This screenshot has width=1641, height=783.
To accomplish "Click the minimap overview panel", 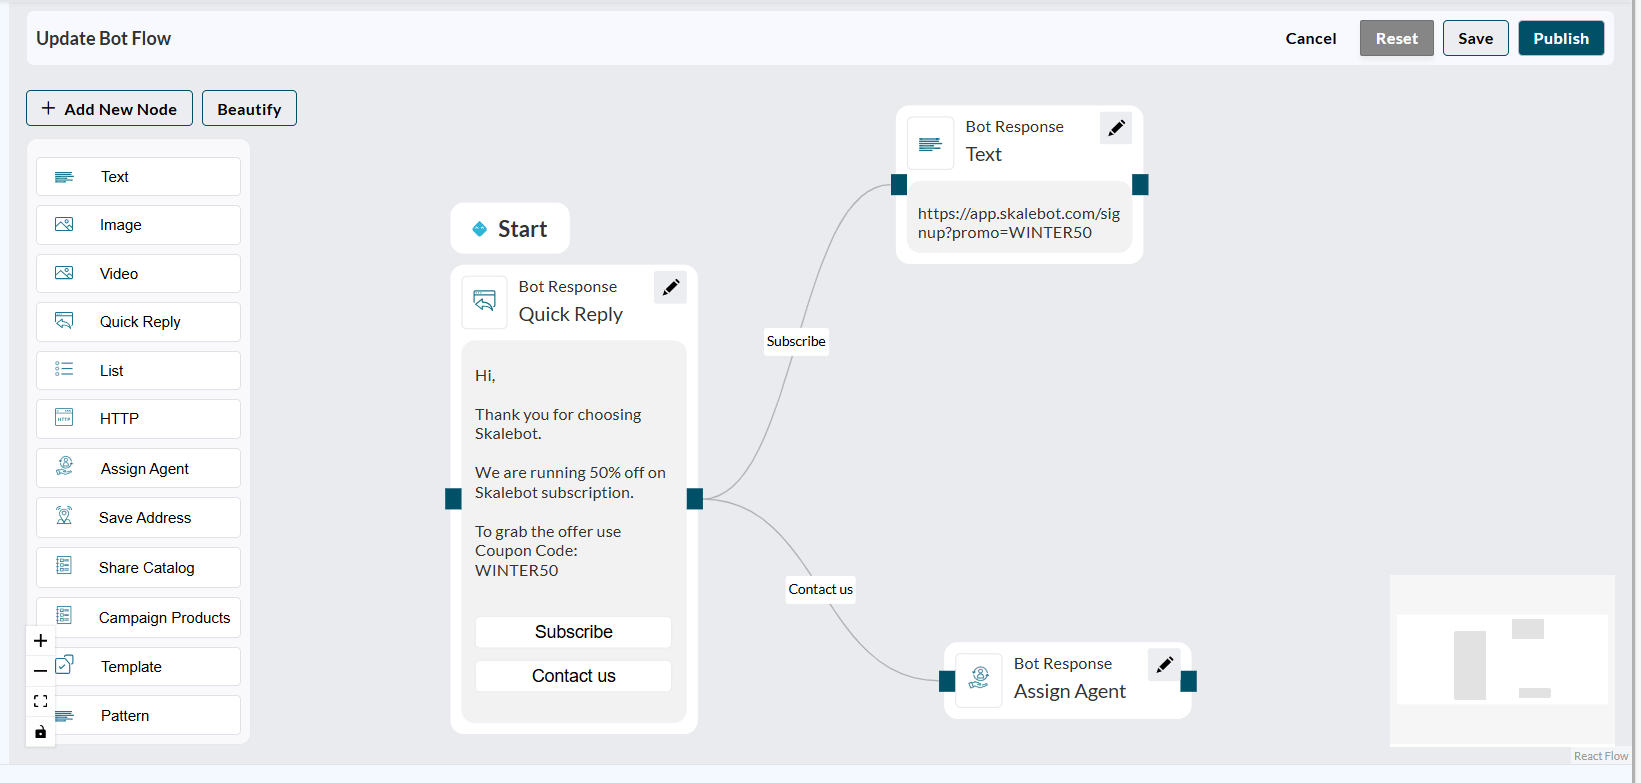I will [1502, 661].
